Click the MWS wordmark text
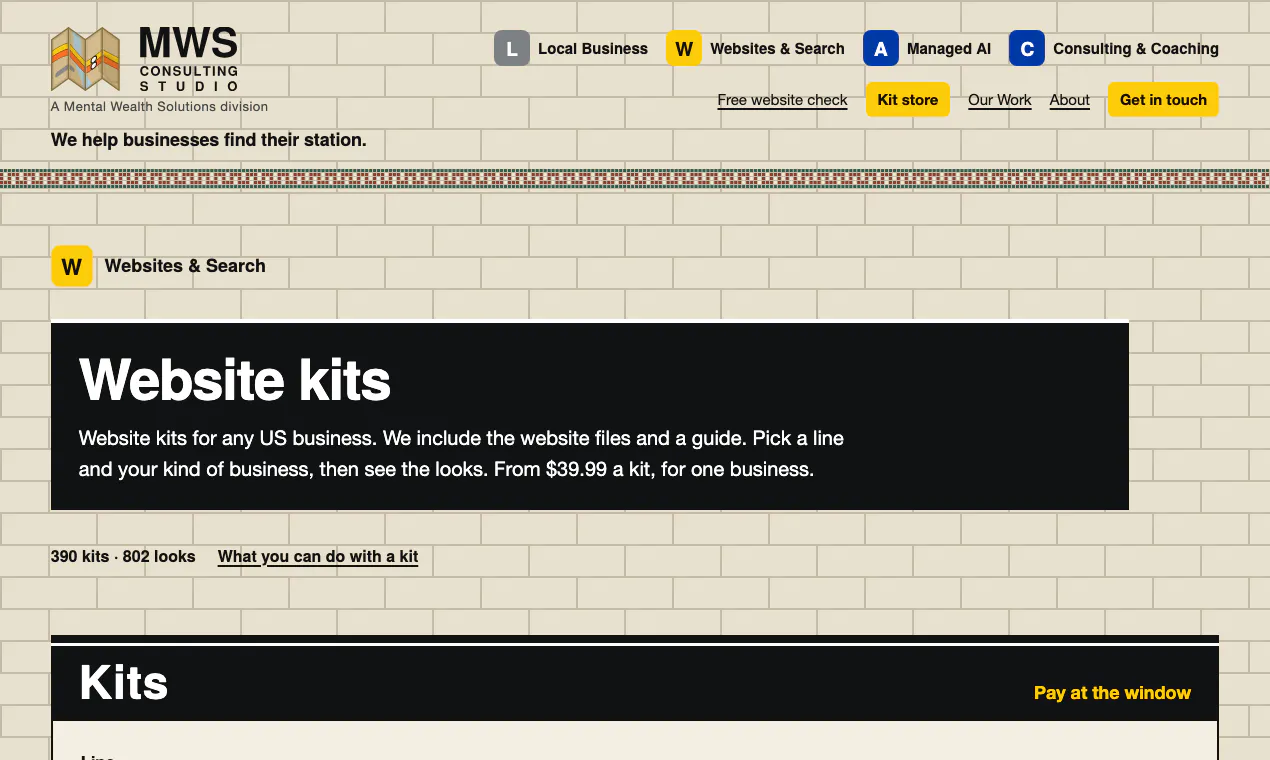 [x=188, y=44]
